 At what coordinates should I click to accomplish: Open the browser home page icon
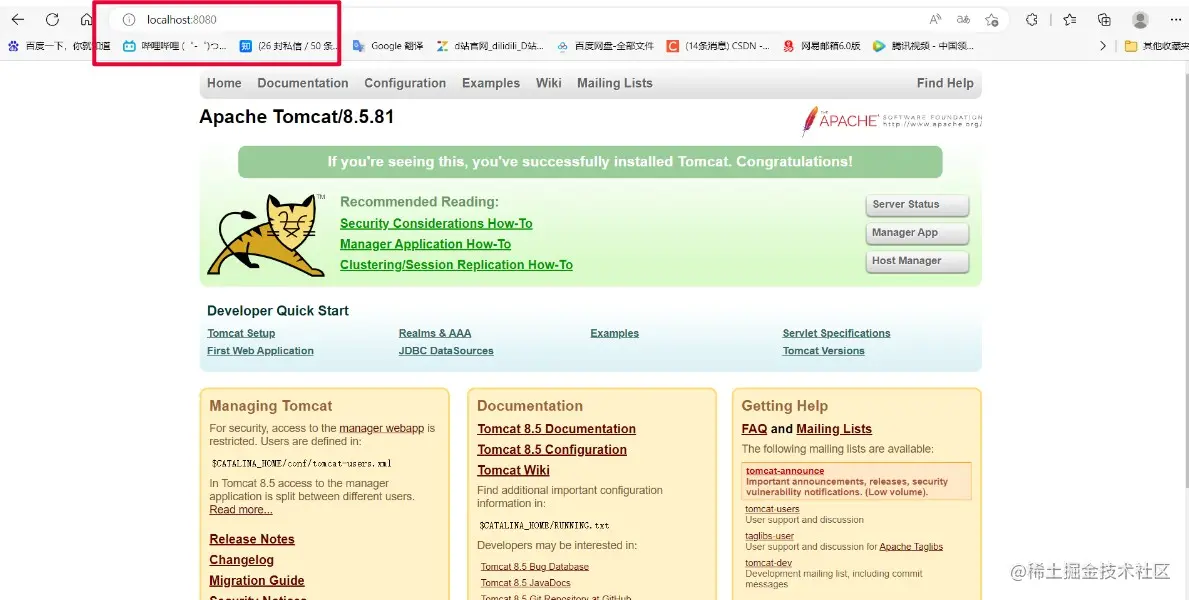point(86,20)
